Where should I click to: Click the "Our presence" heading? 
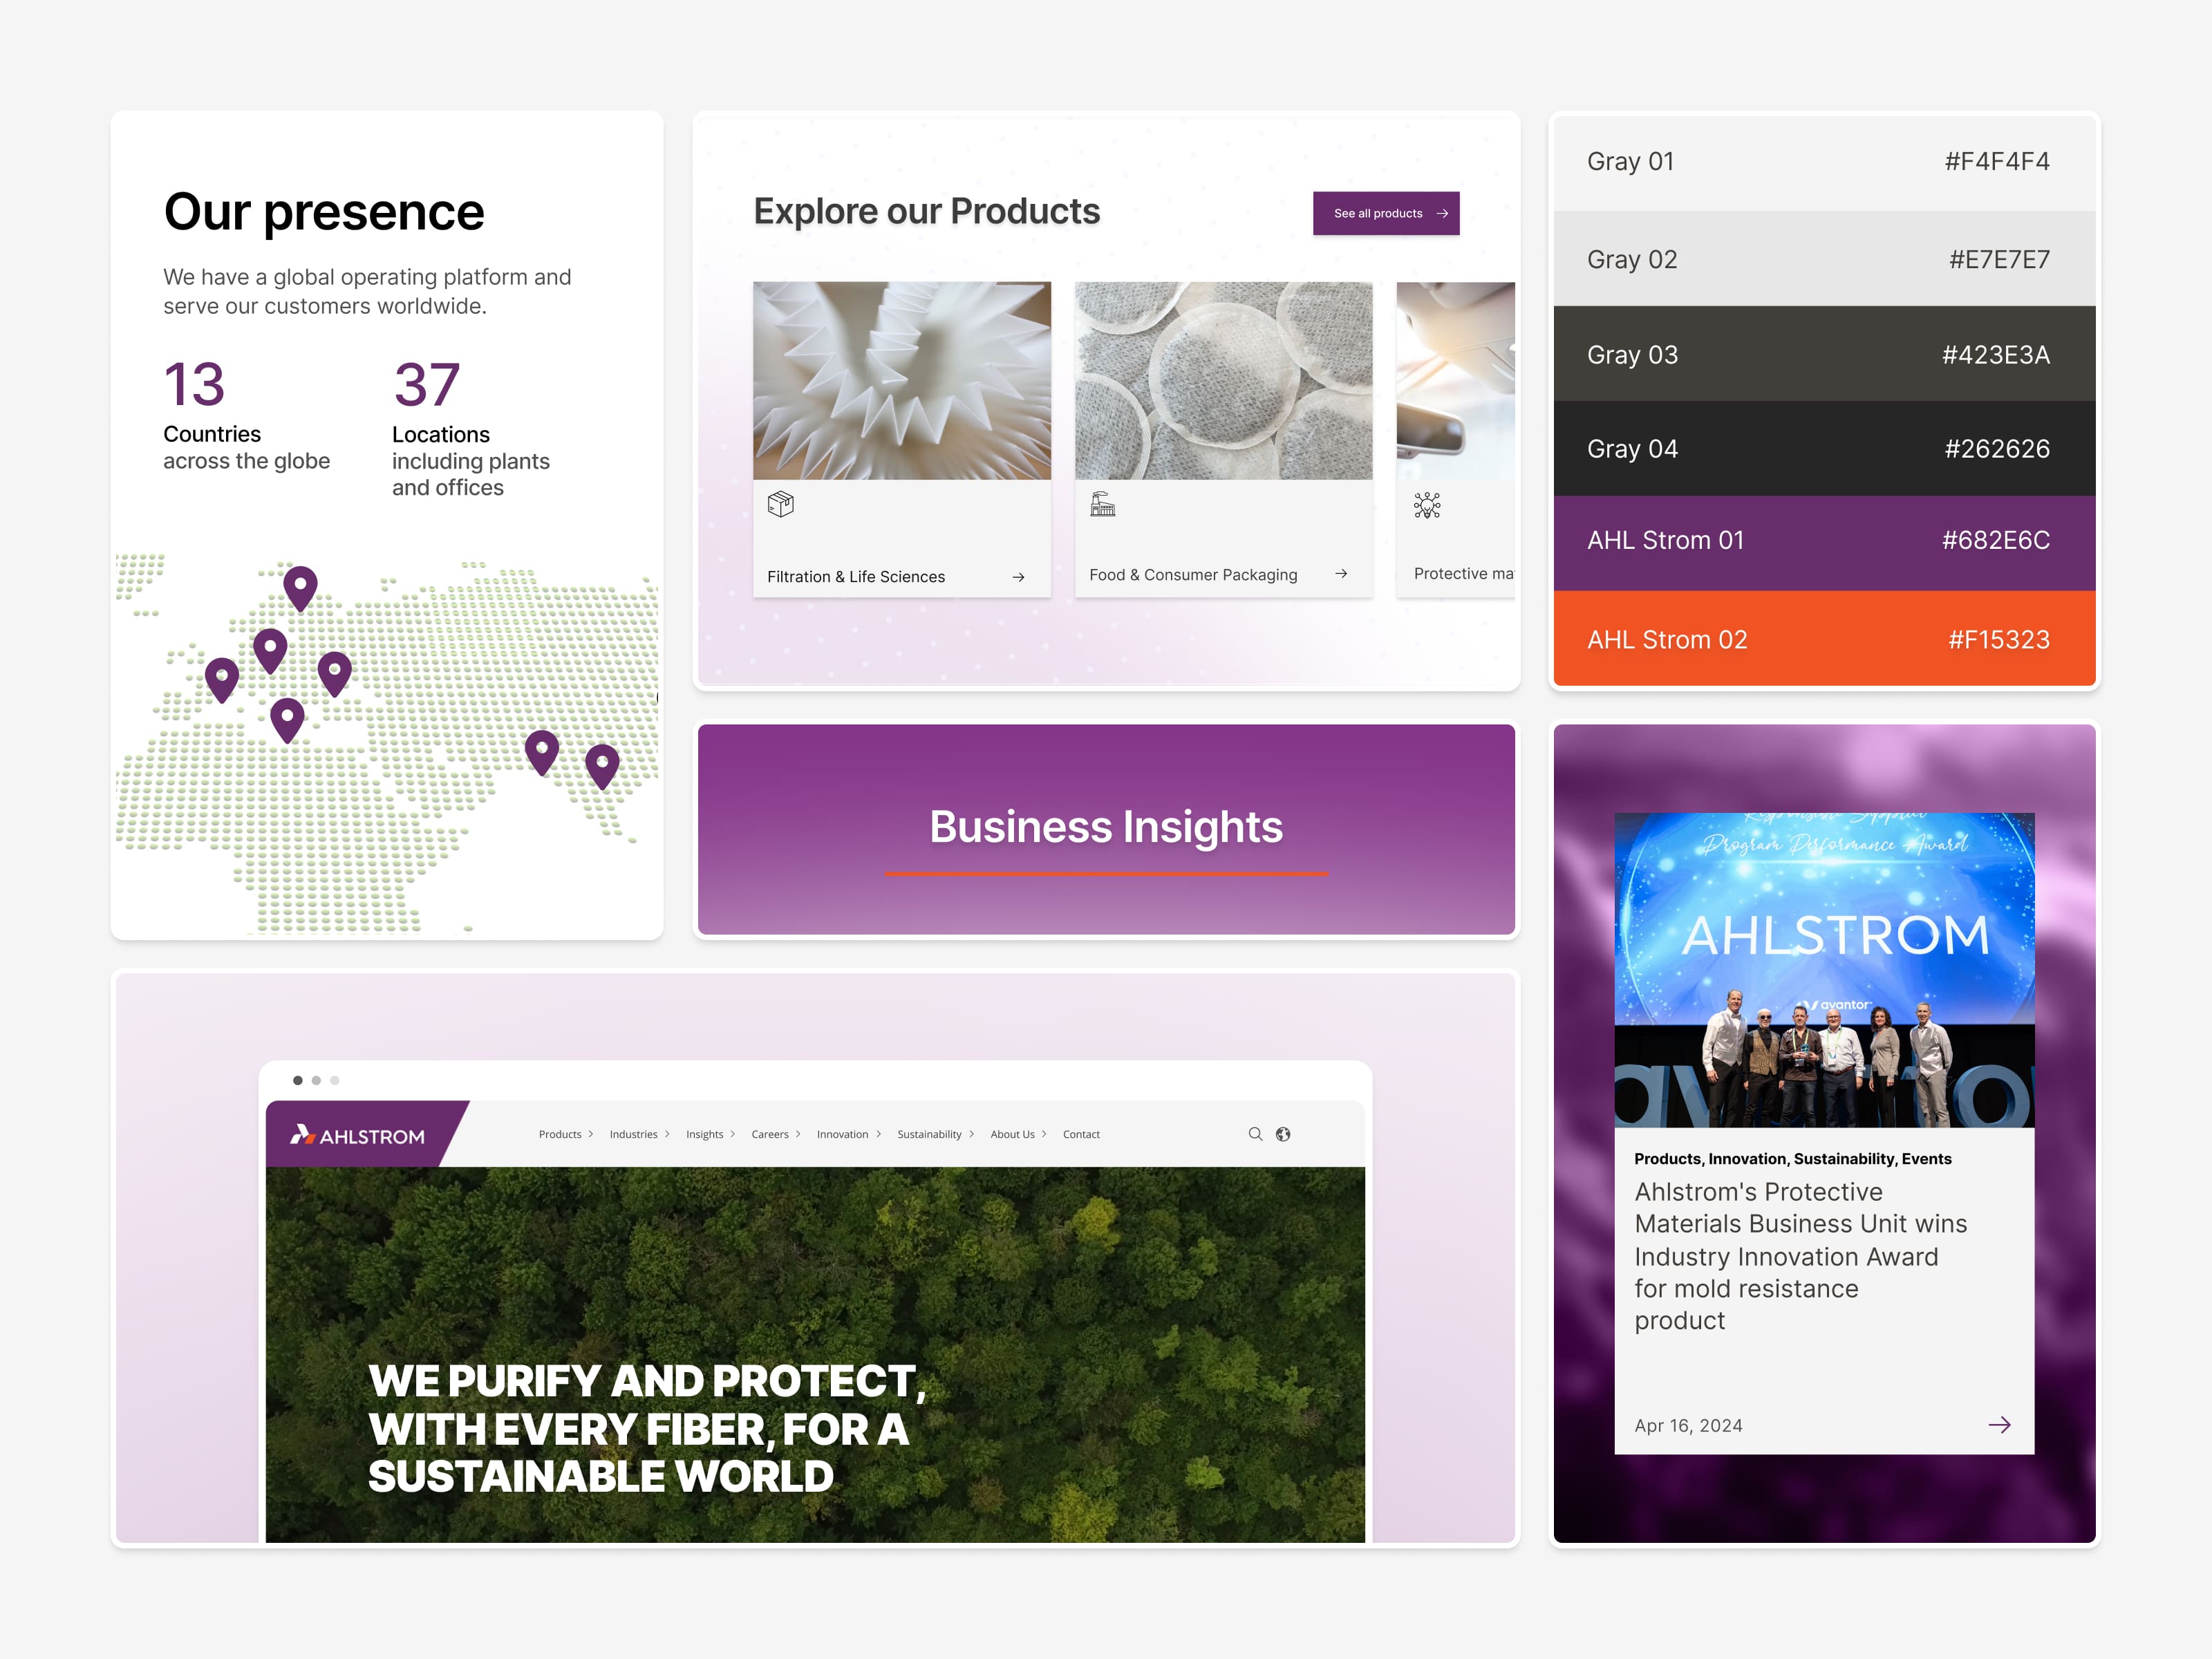point(324,212)
